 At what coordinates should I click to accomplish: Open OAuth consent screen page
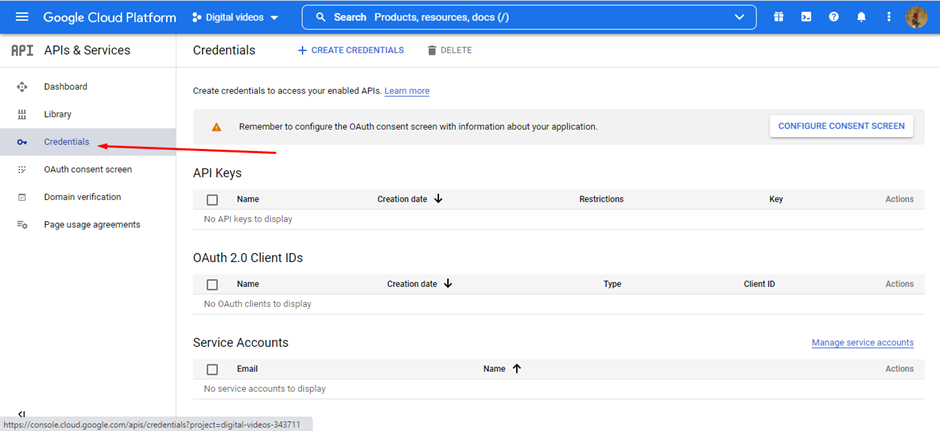point(88,170)
